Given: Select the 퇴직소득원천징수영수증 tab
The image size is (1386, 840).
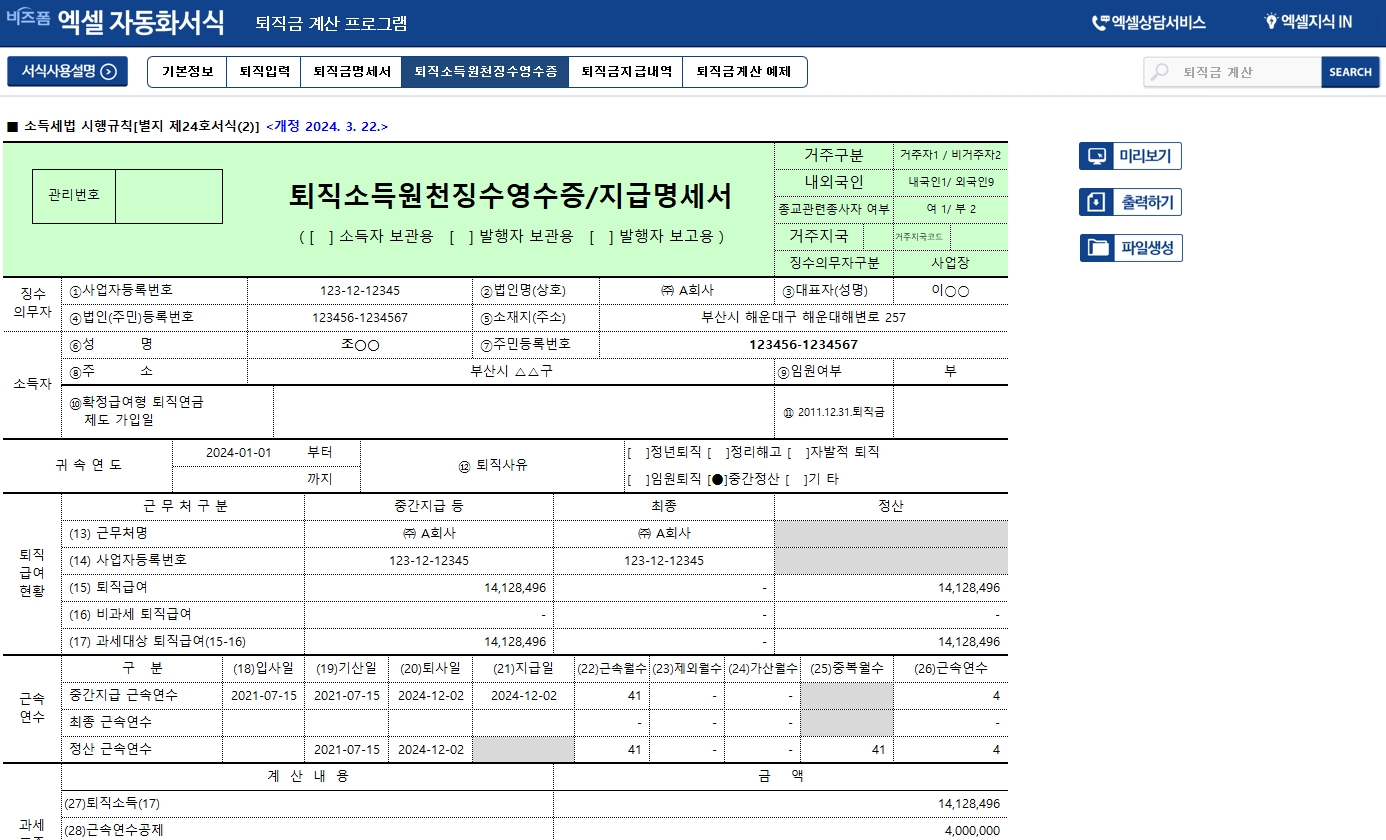Looking at the screenshot, I should click(x=485, y=72).
